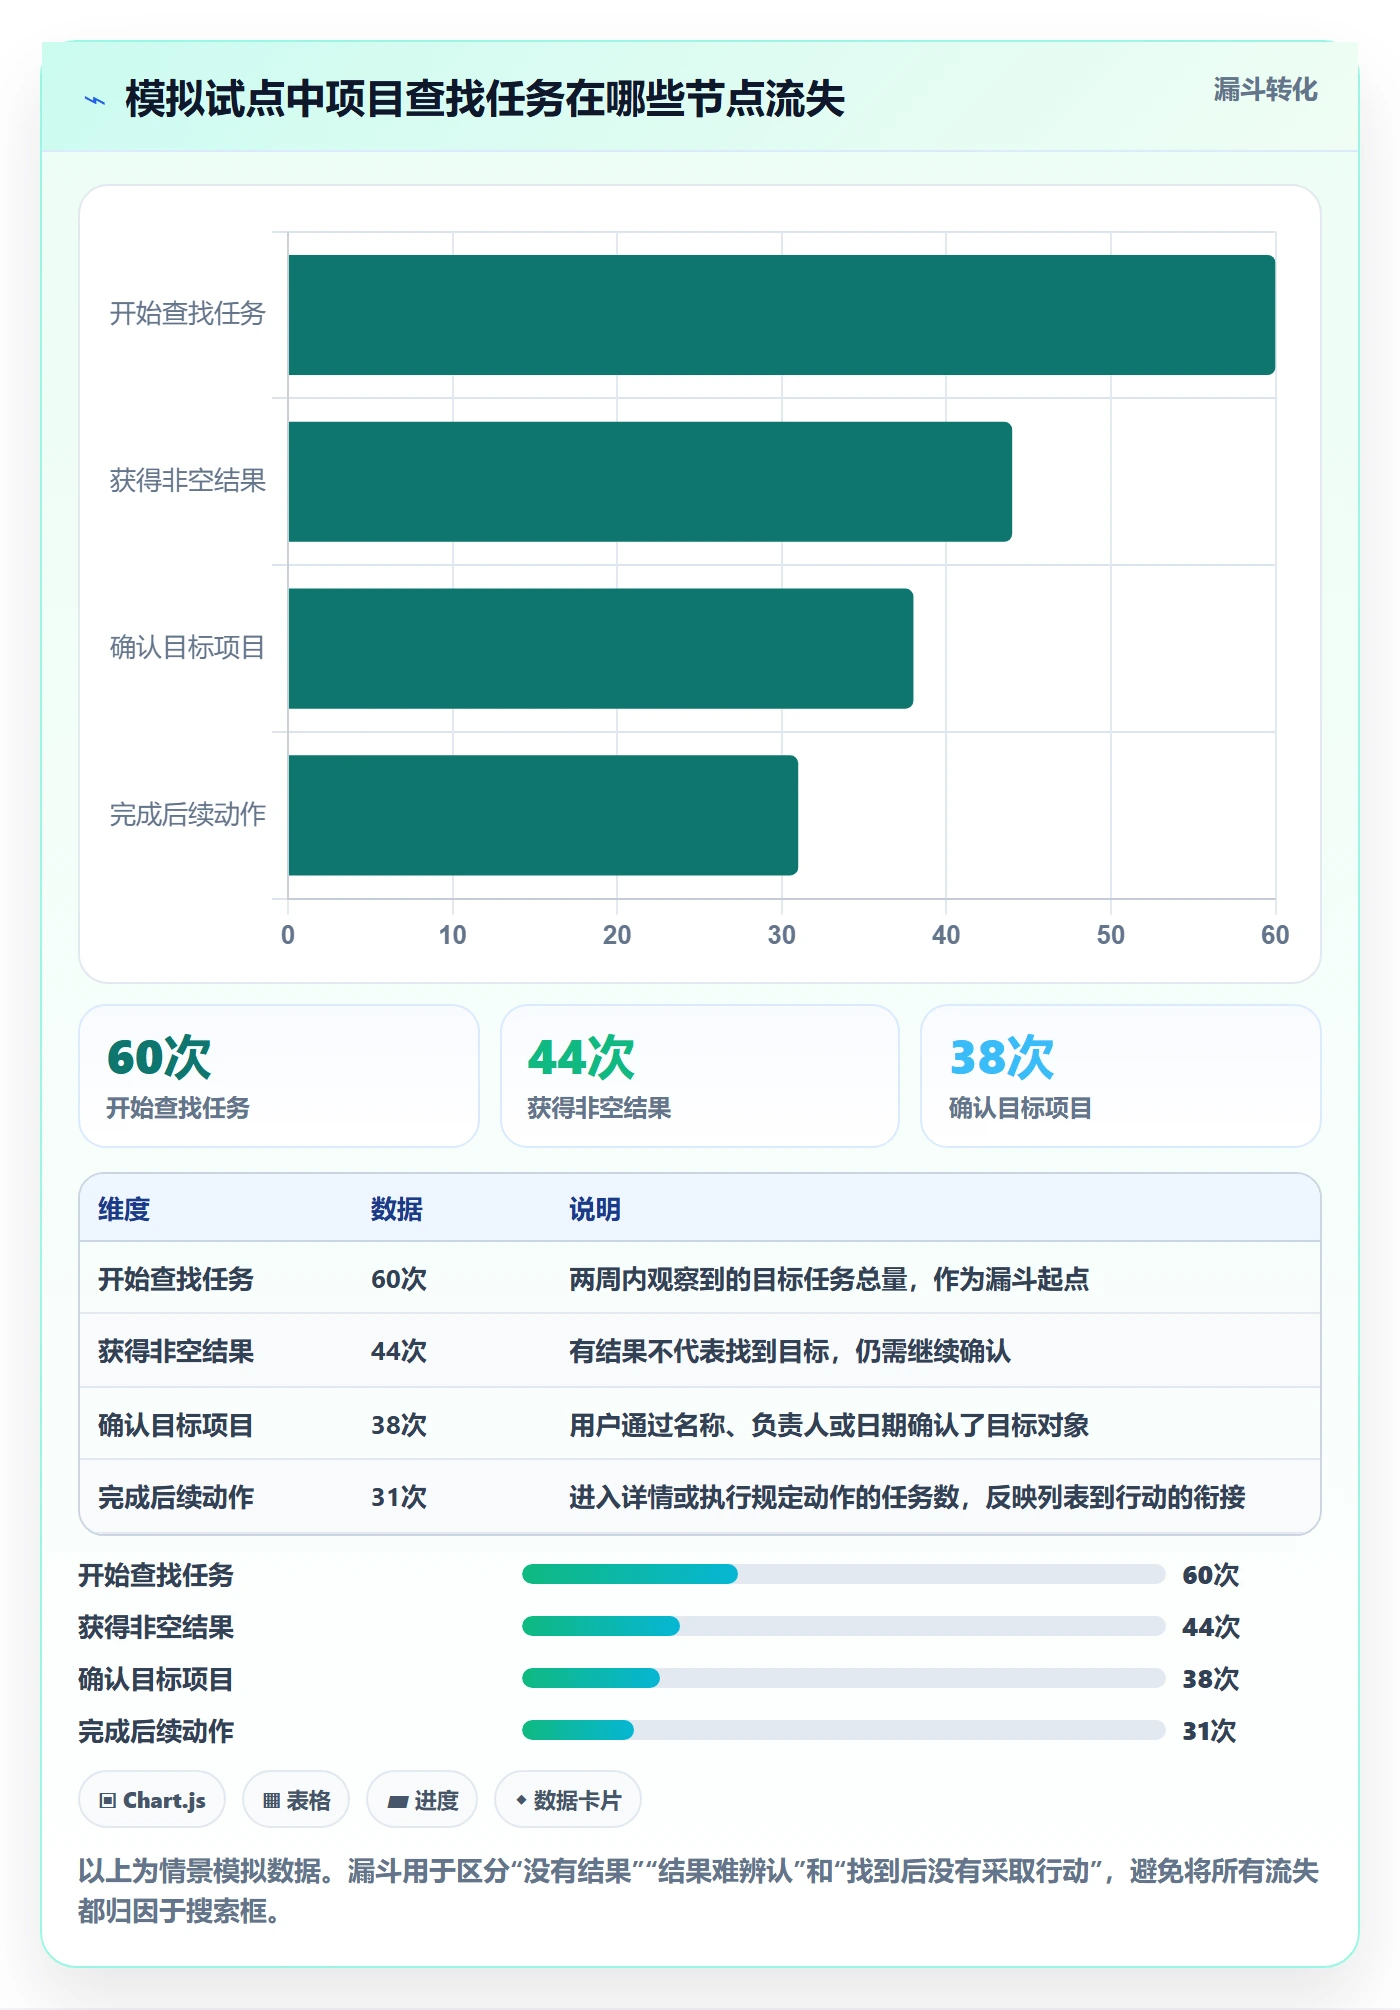Click the 44次 cell in the table's 数据 column

(399, 1351)
